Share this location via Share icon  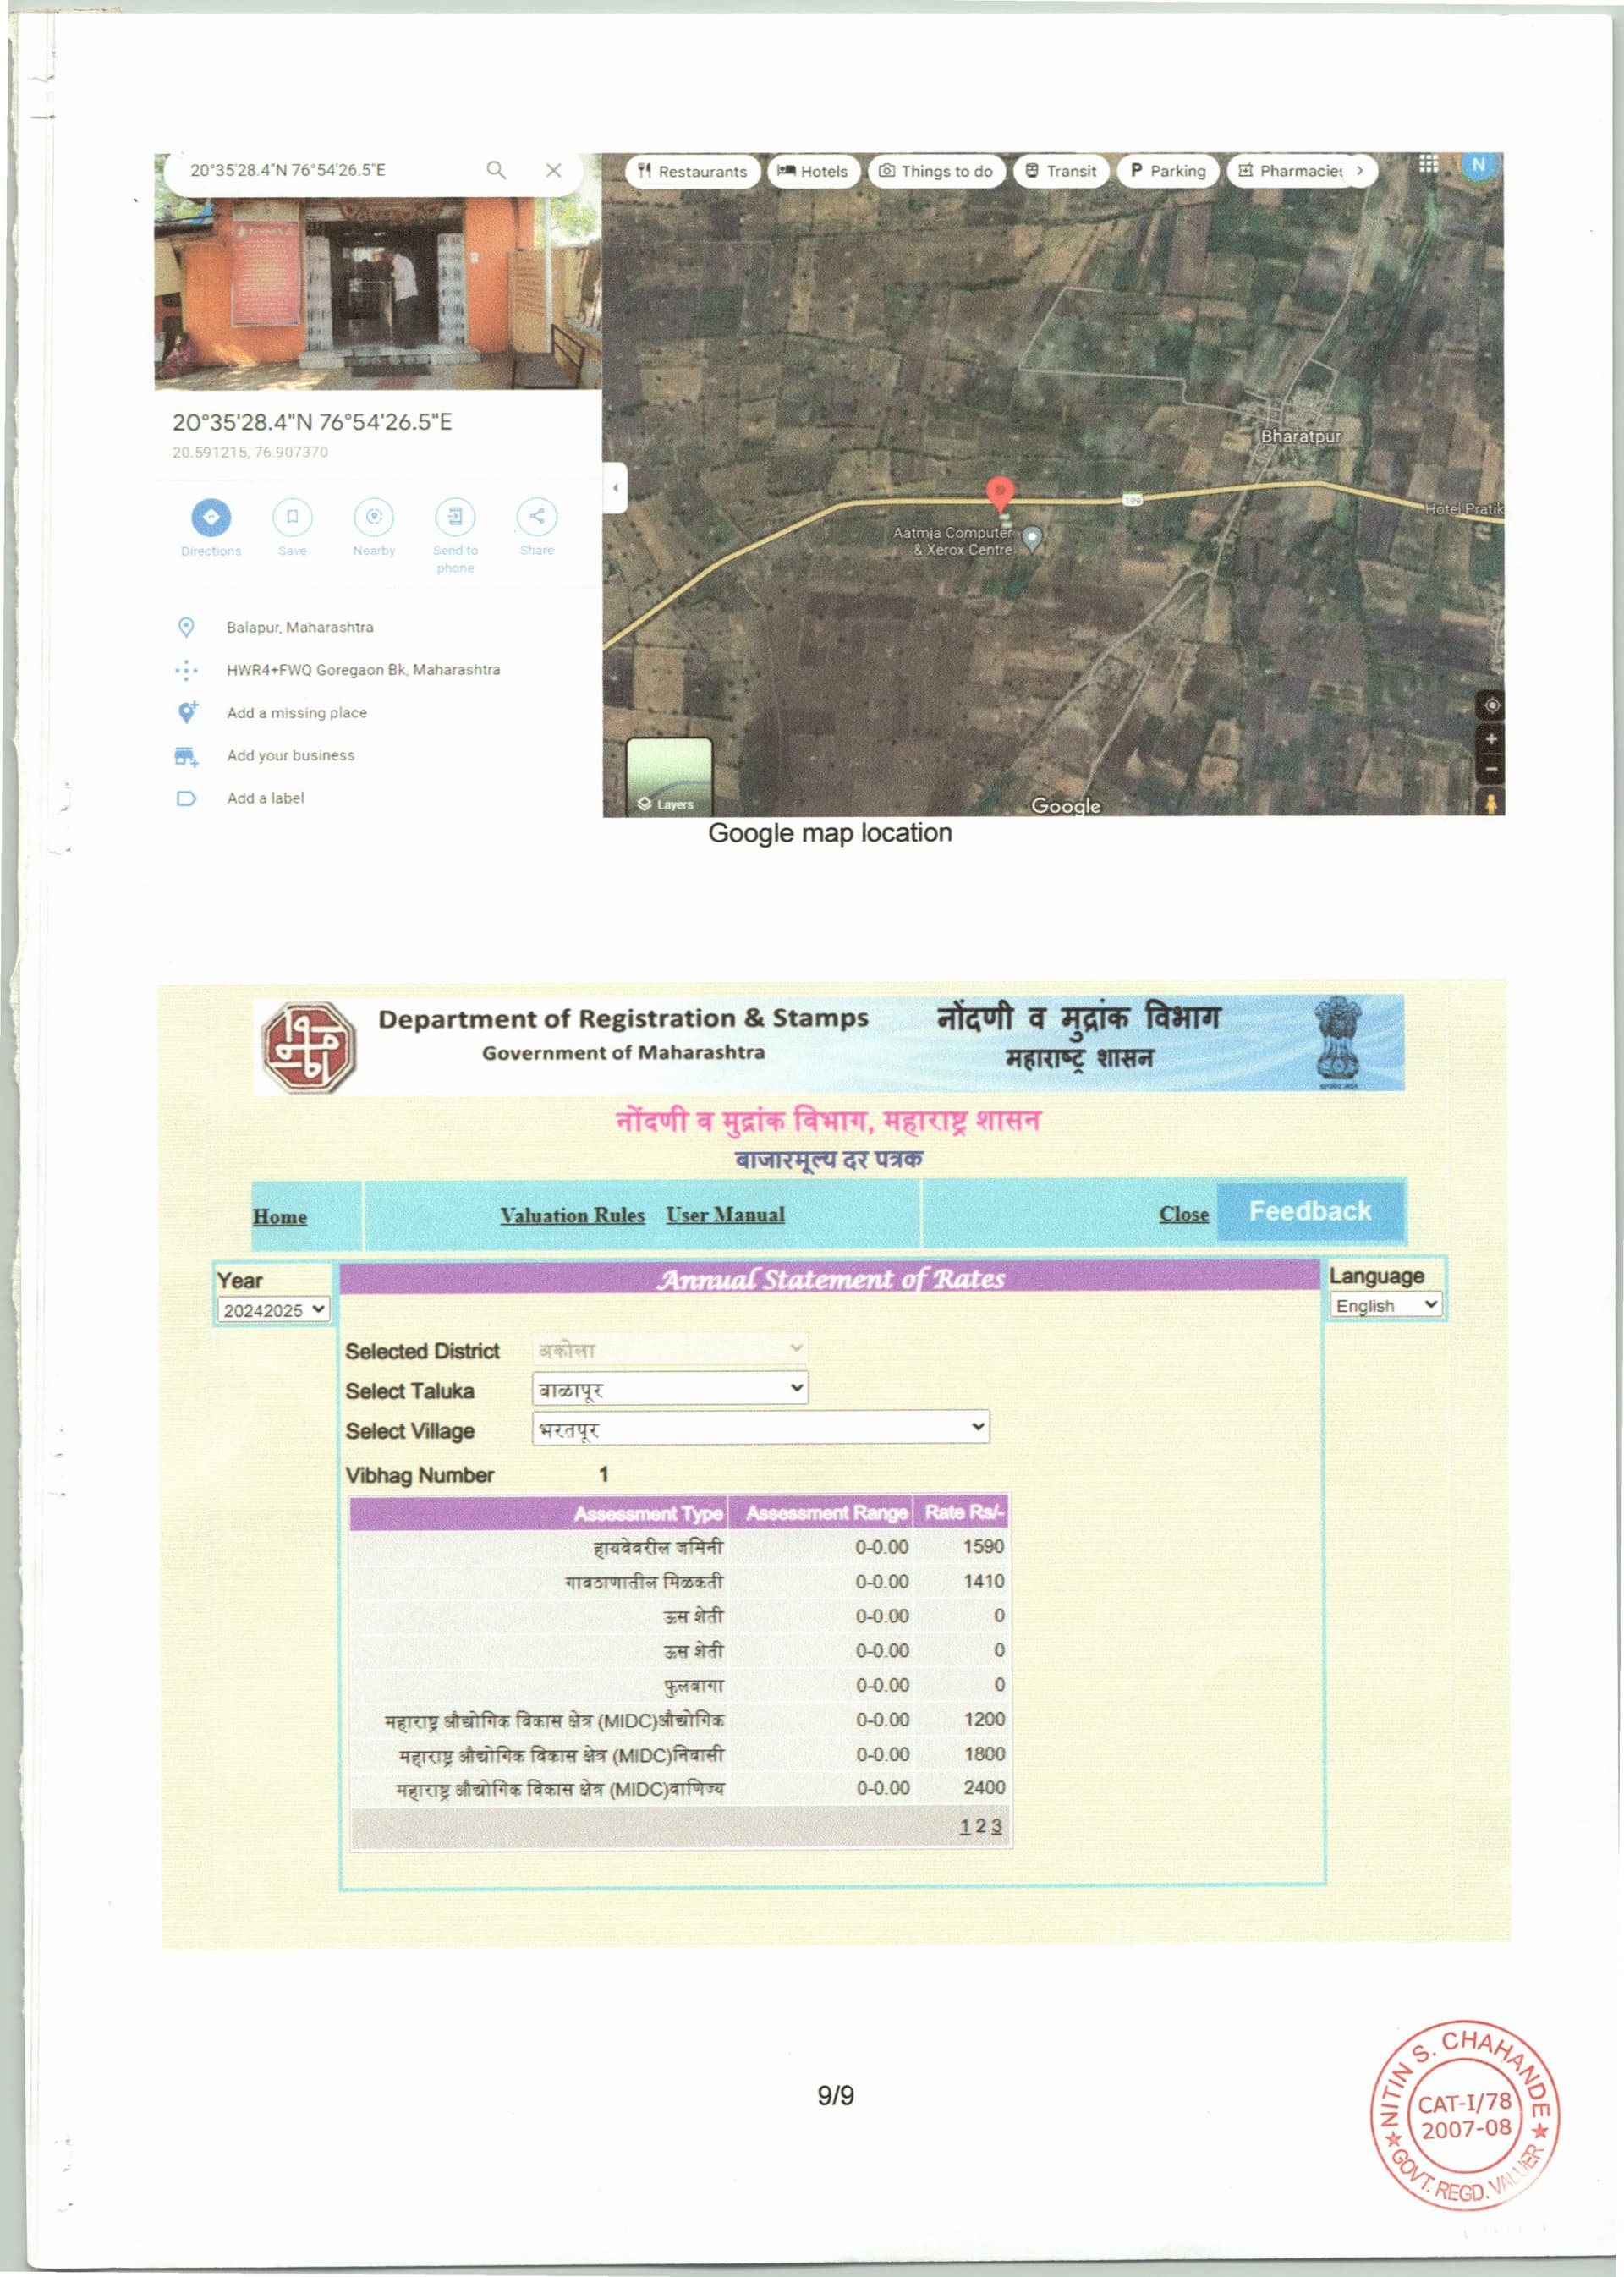tap(537, 517)
